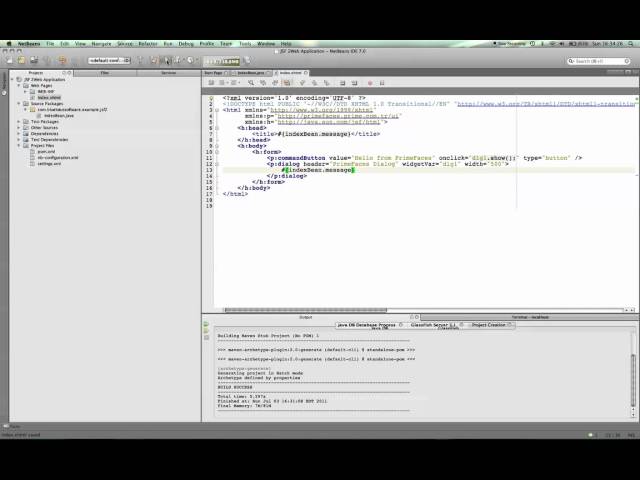Select IndexBean.java in the project tree
Viewport: 640px width, 480px height.
59,116
